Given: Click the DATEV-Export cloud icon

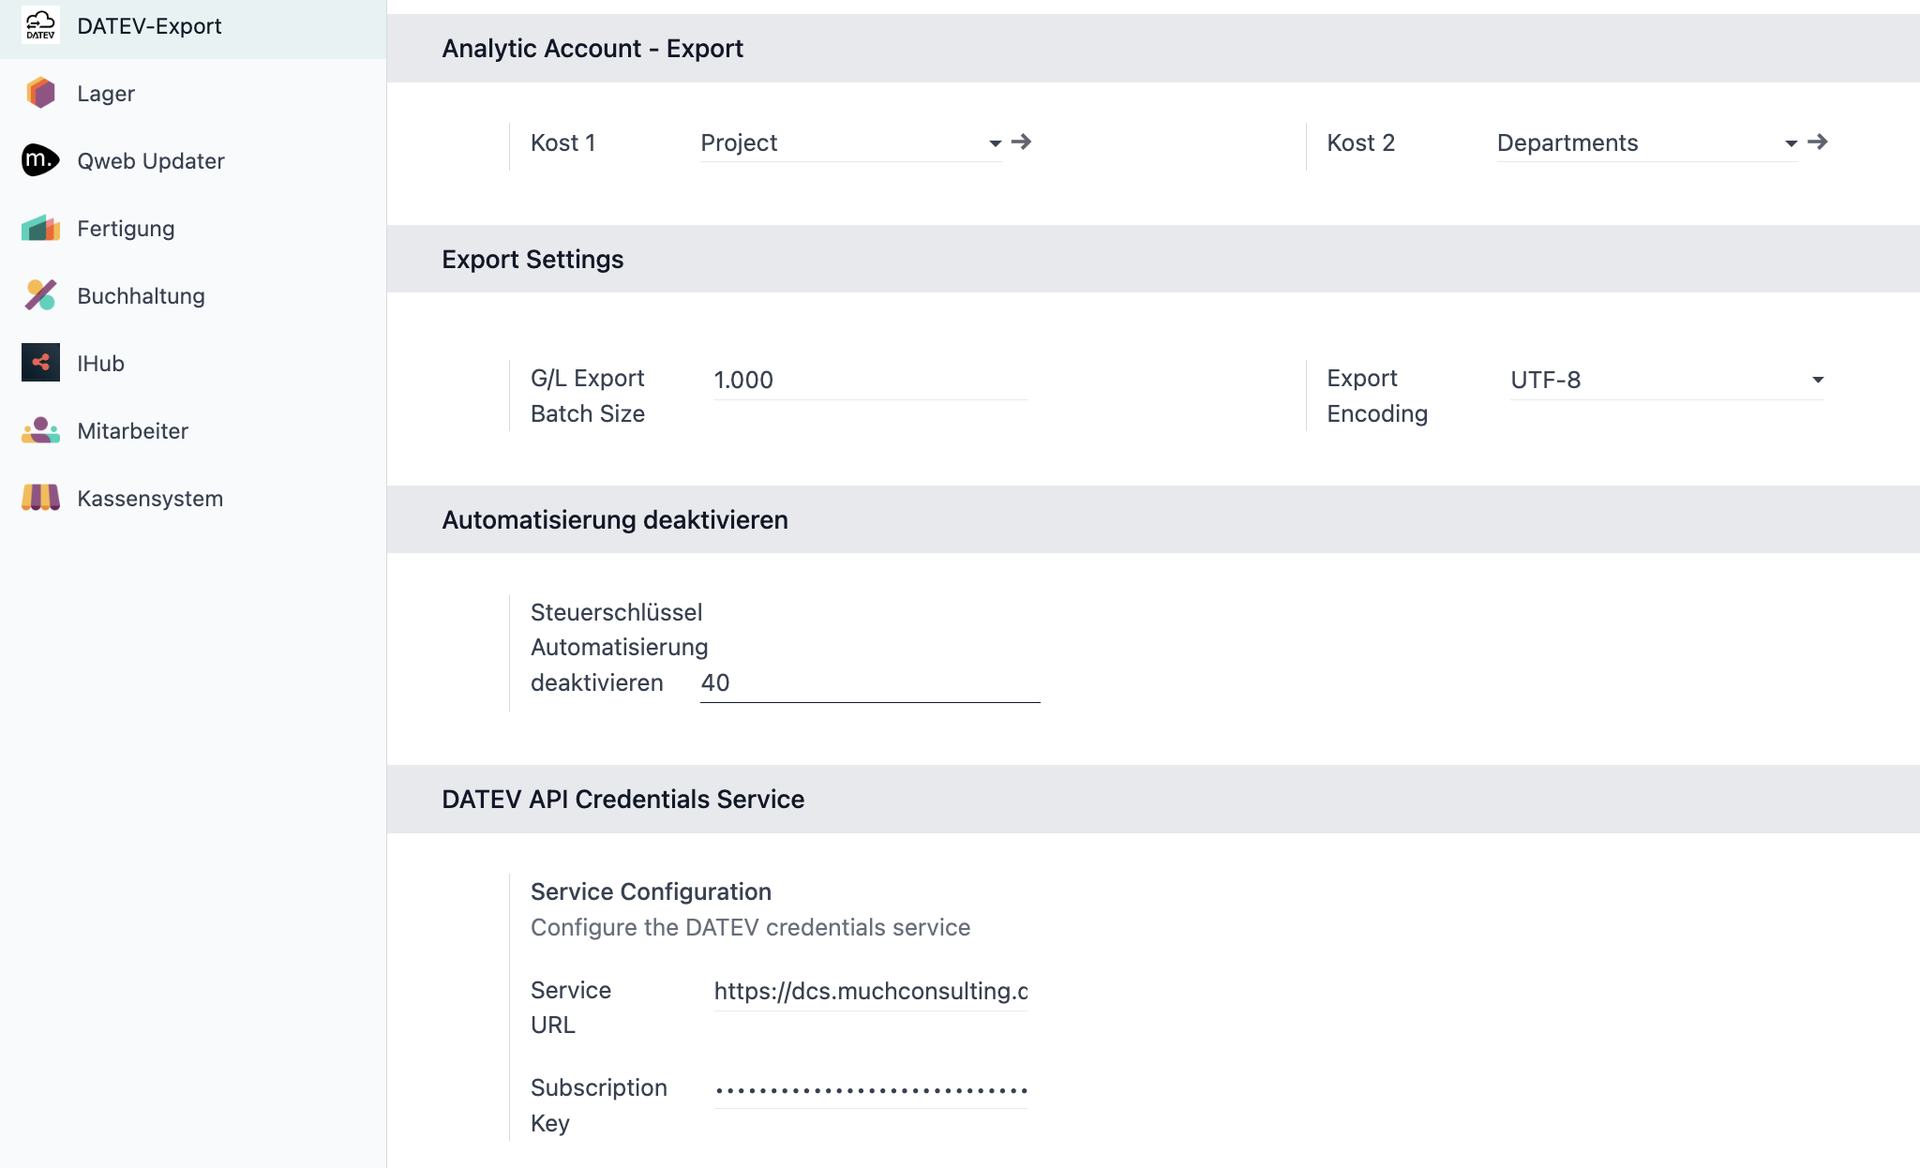Looking at the screenshot, I should click(40, 26).
